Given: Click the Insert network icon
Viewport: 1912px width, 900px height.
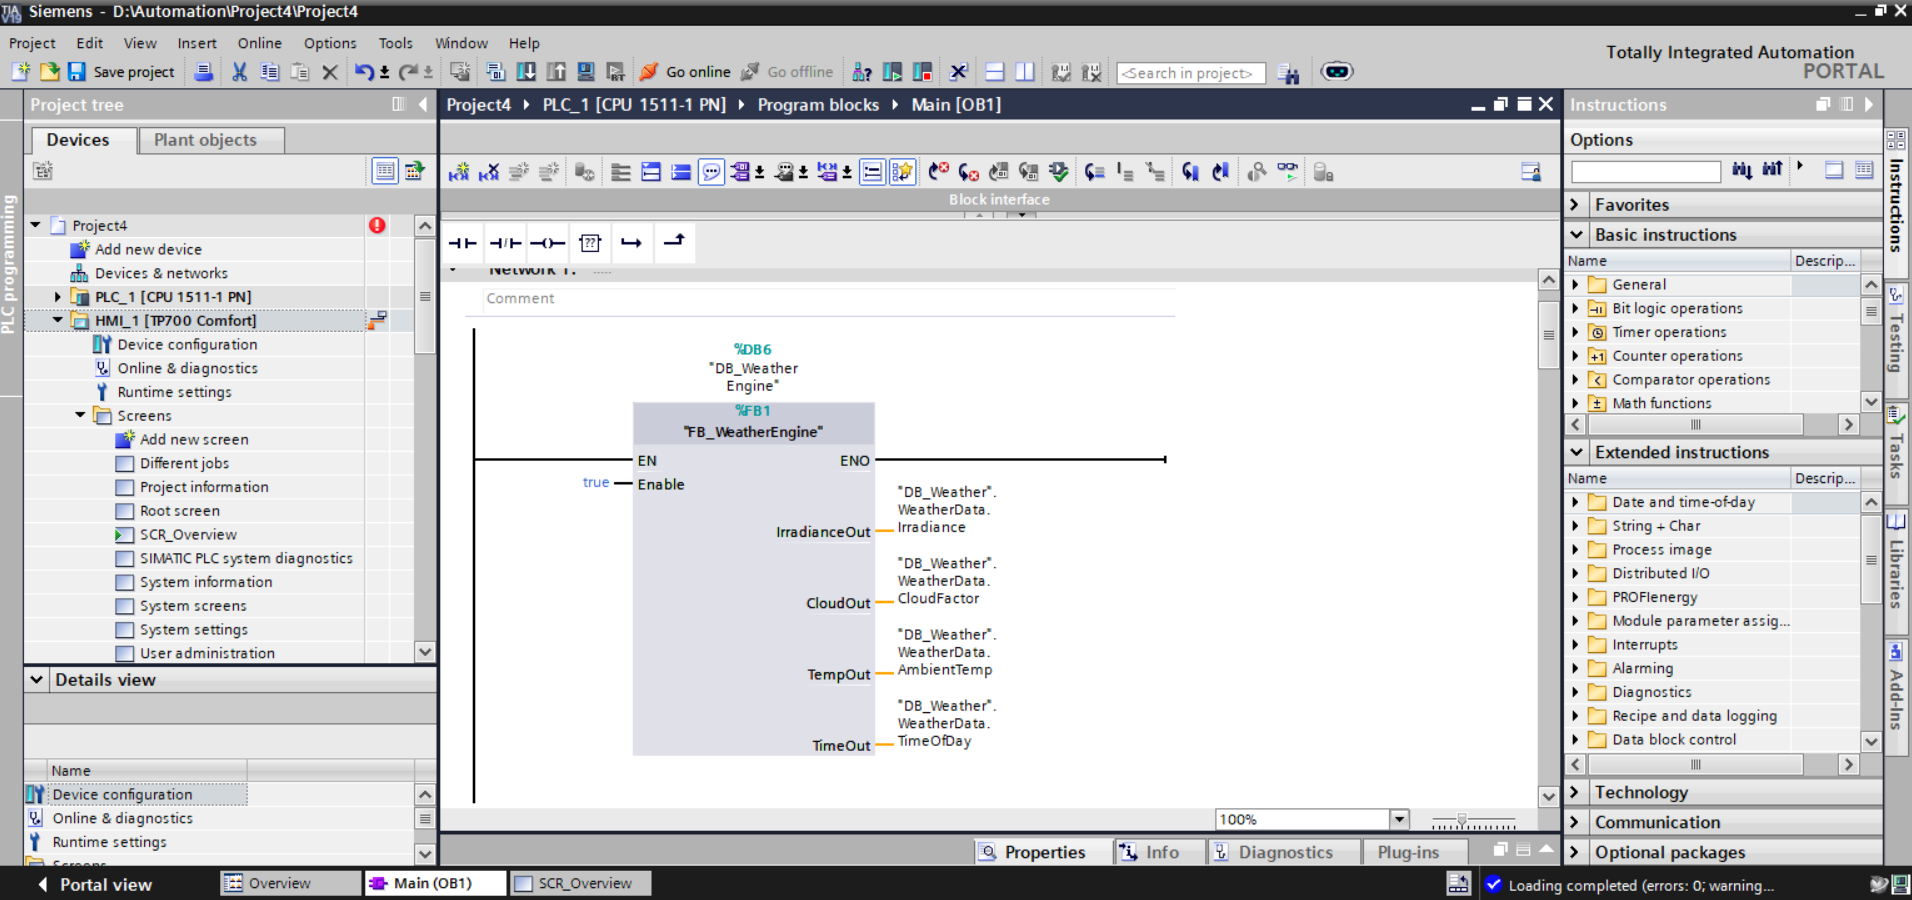Looking at the screenshot, I should pyautogui.click(x=459, y=172).
